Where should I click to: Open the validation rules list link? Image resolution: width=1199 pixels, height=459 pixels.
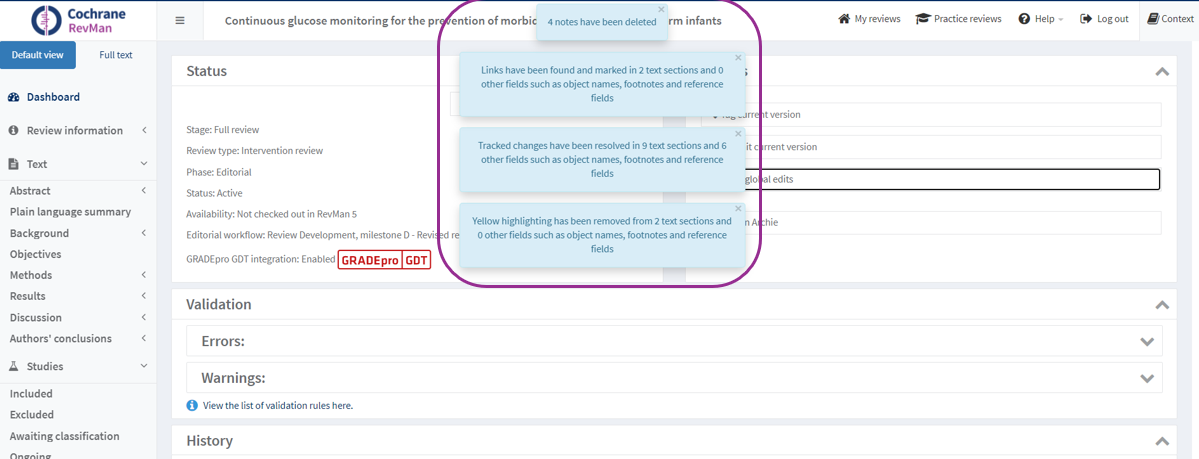point(277,406)
